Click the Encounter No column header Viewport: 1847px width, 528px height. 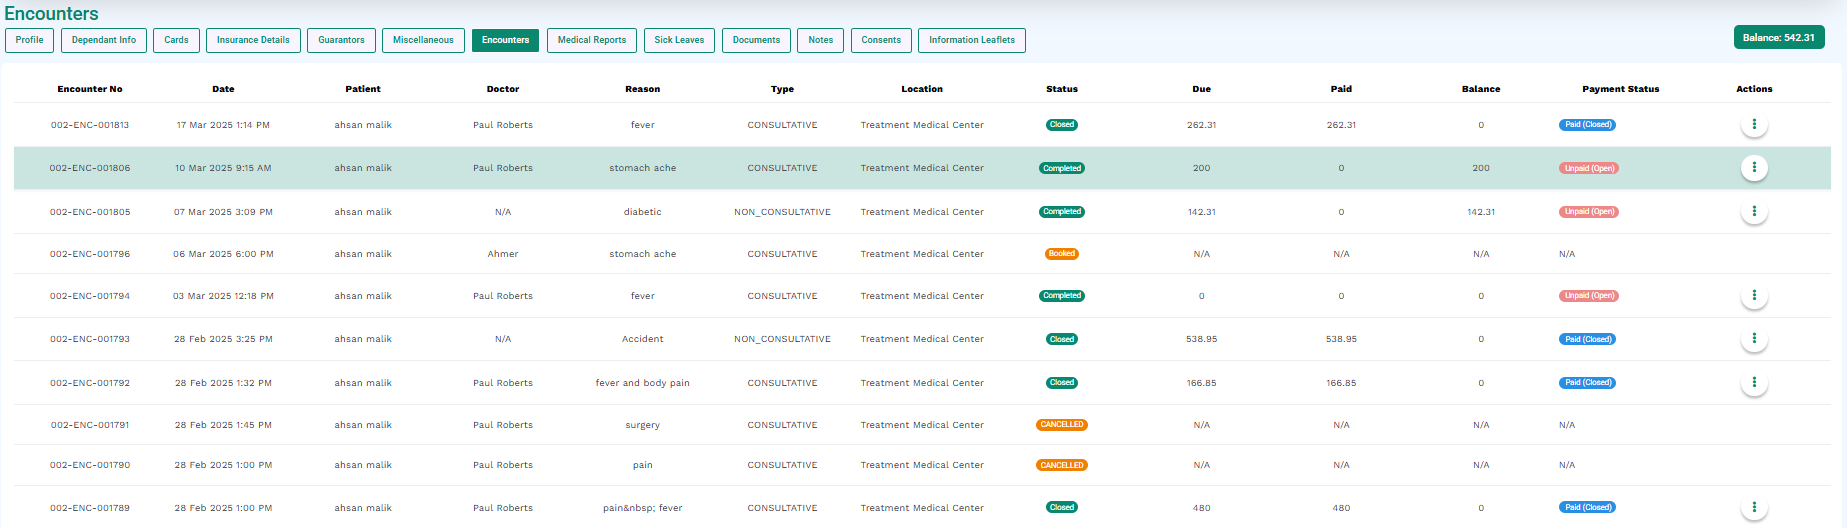tap(90, 89)
